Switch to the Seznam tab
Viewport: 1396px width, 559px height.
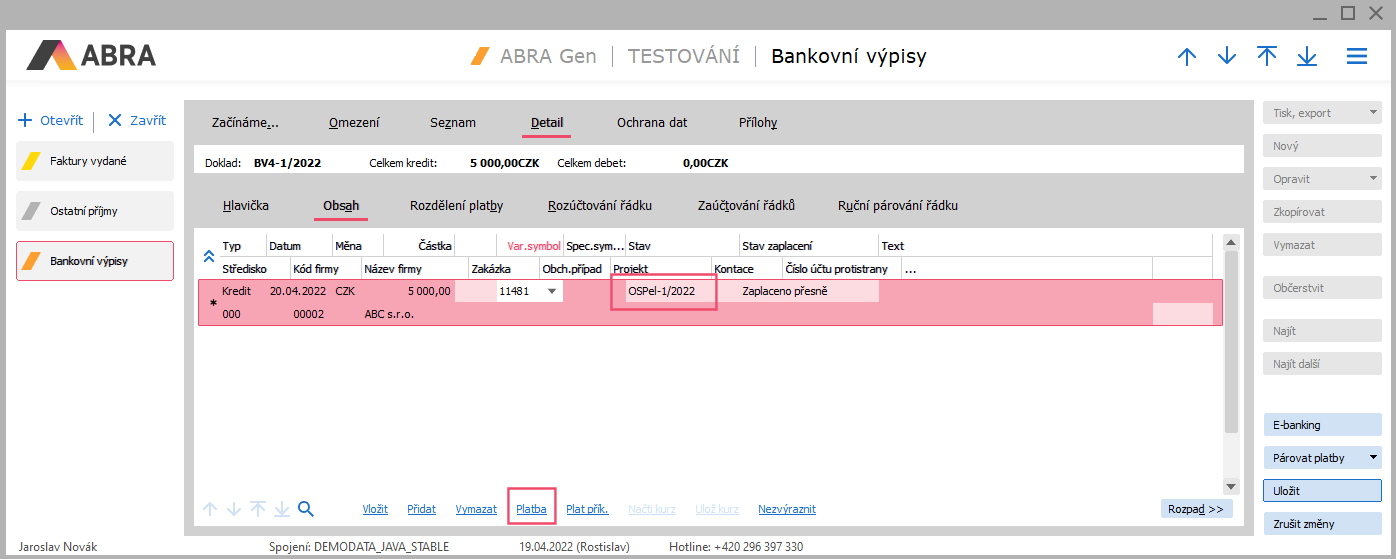(x=452, y=123)
